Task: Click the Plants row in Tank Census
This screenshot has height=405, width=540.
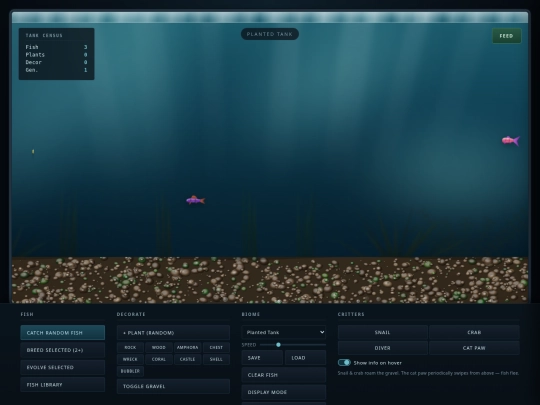Action: 56,55
